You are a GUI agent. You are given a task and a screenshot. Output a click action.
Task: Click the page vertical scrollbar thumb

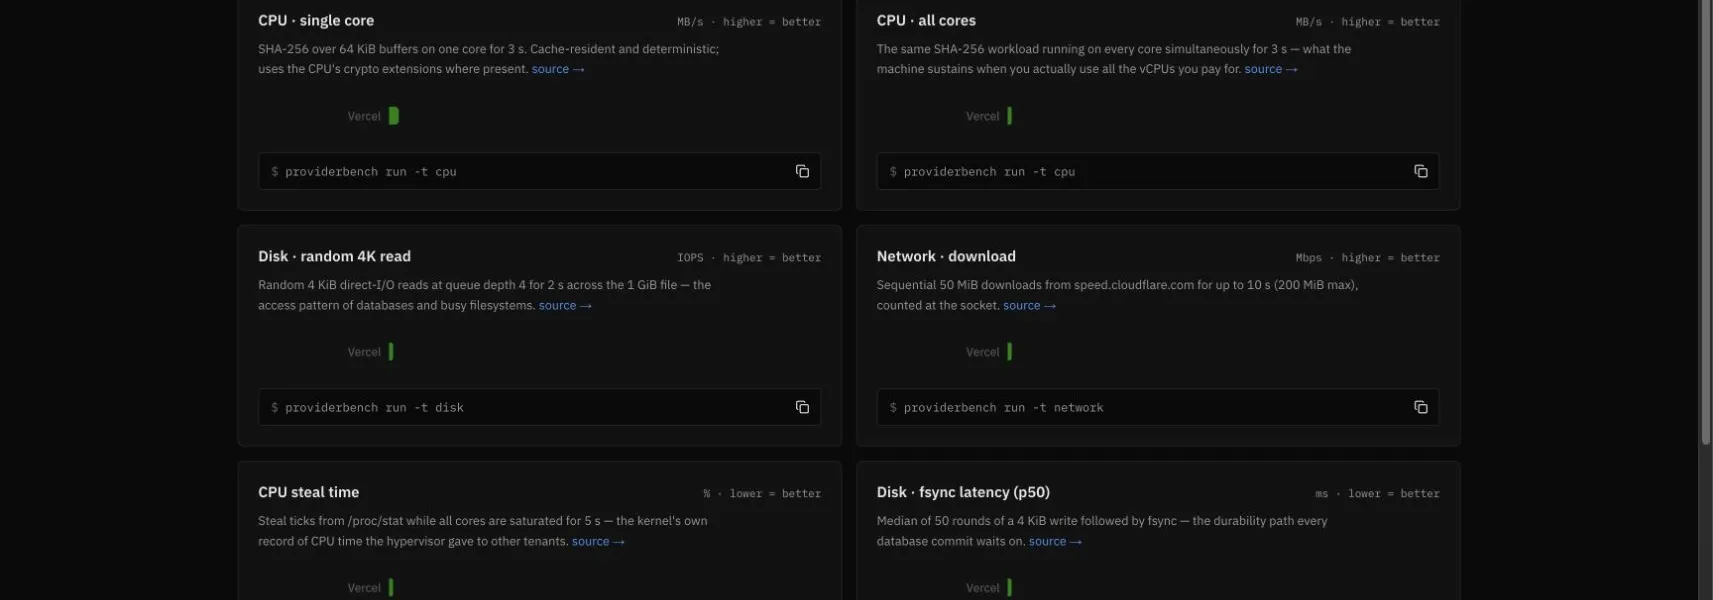(x=1705, y=222)
